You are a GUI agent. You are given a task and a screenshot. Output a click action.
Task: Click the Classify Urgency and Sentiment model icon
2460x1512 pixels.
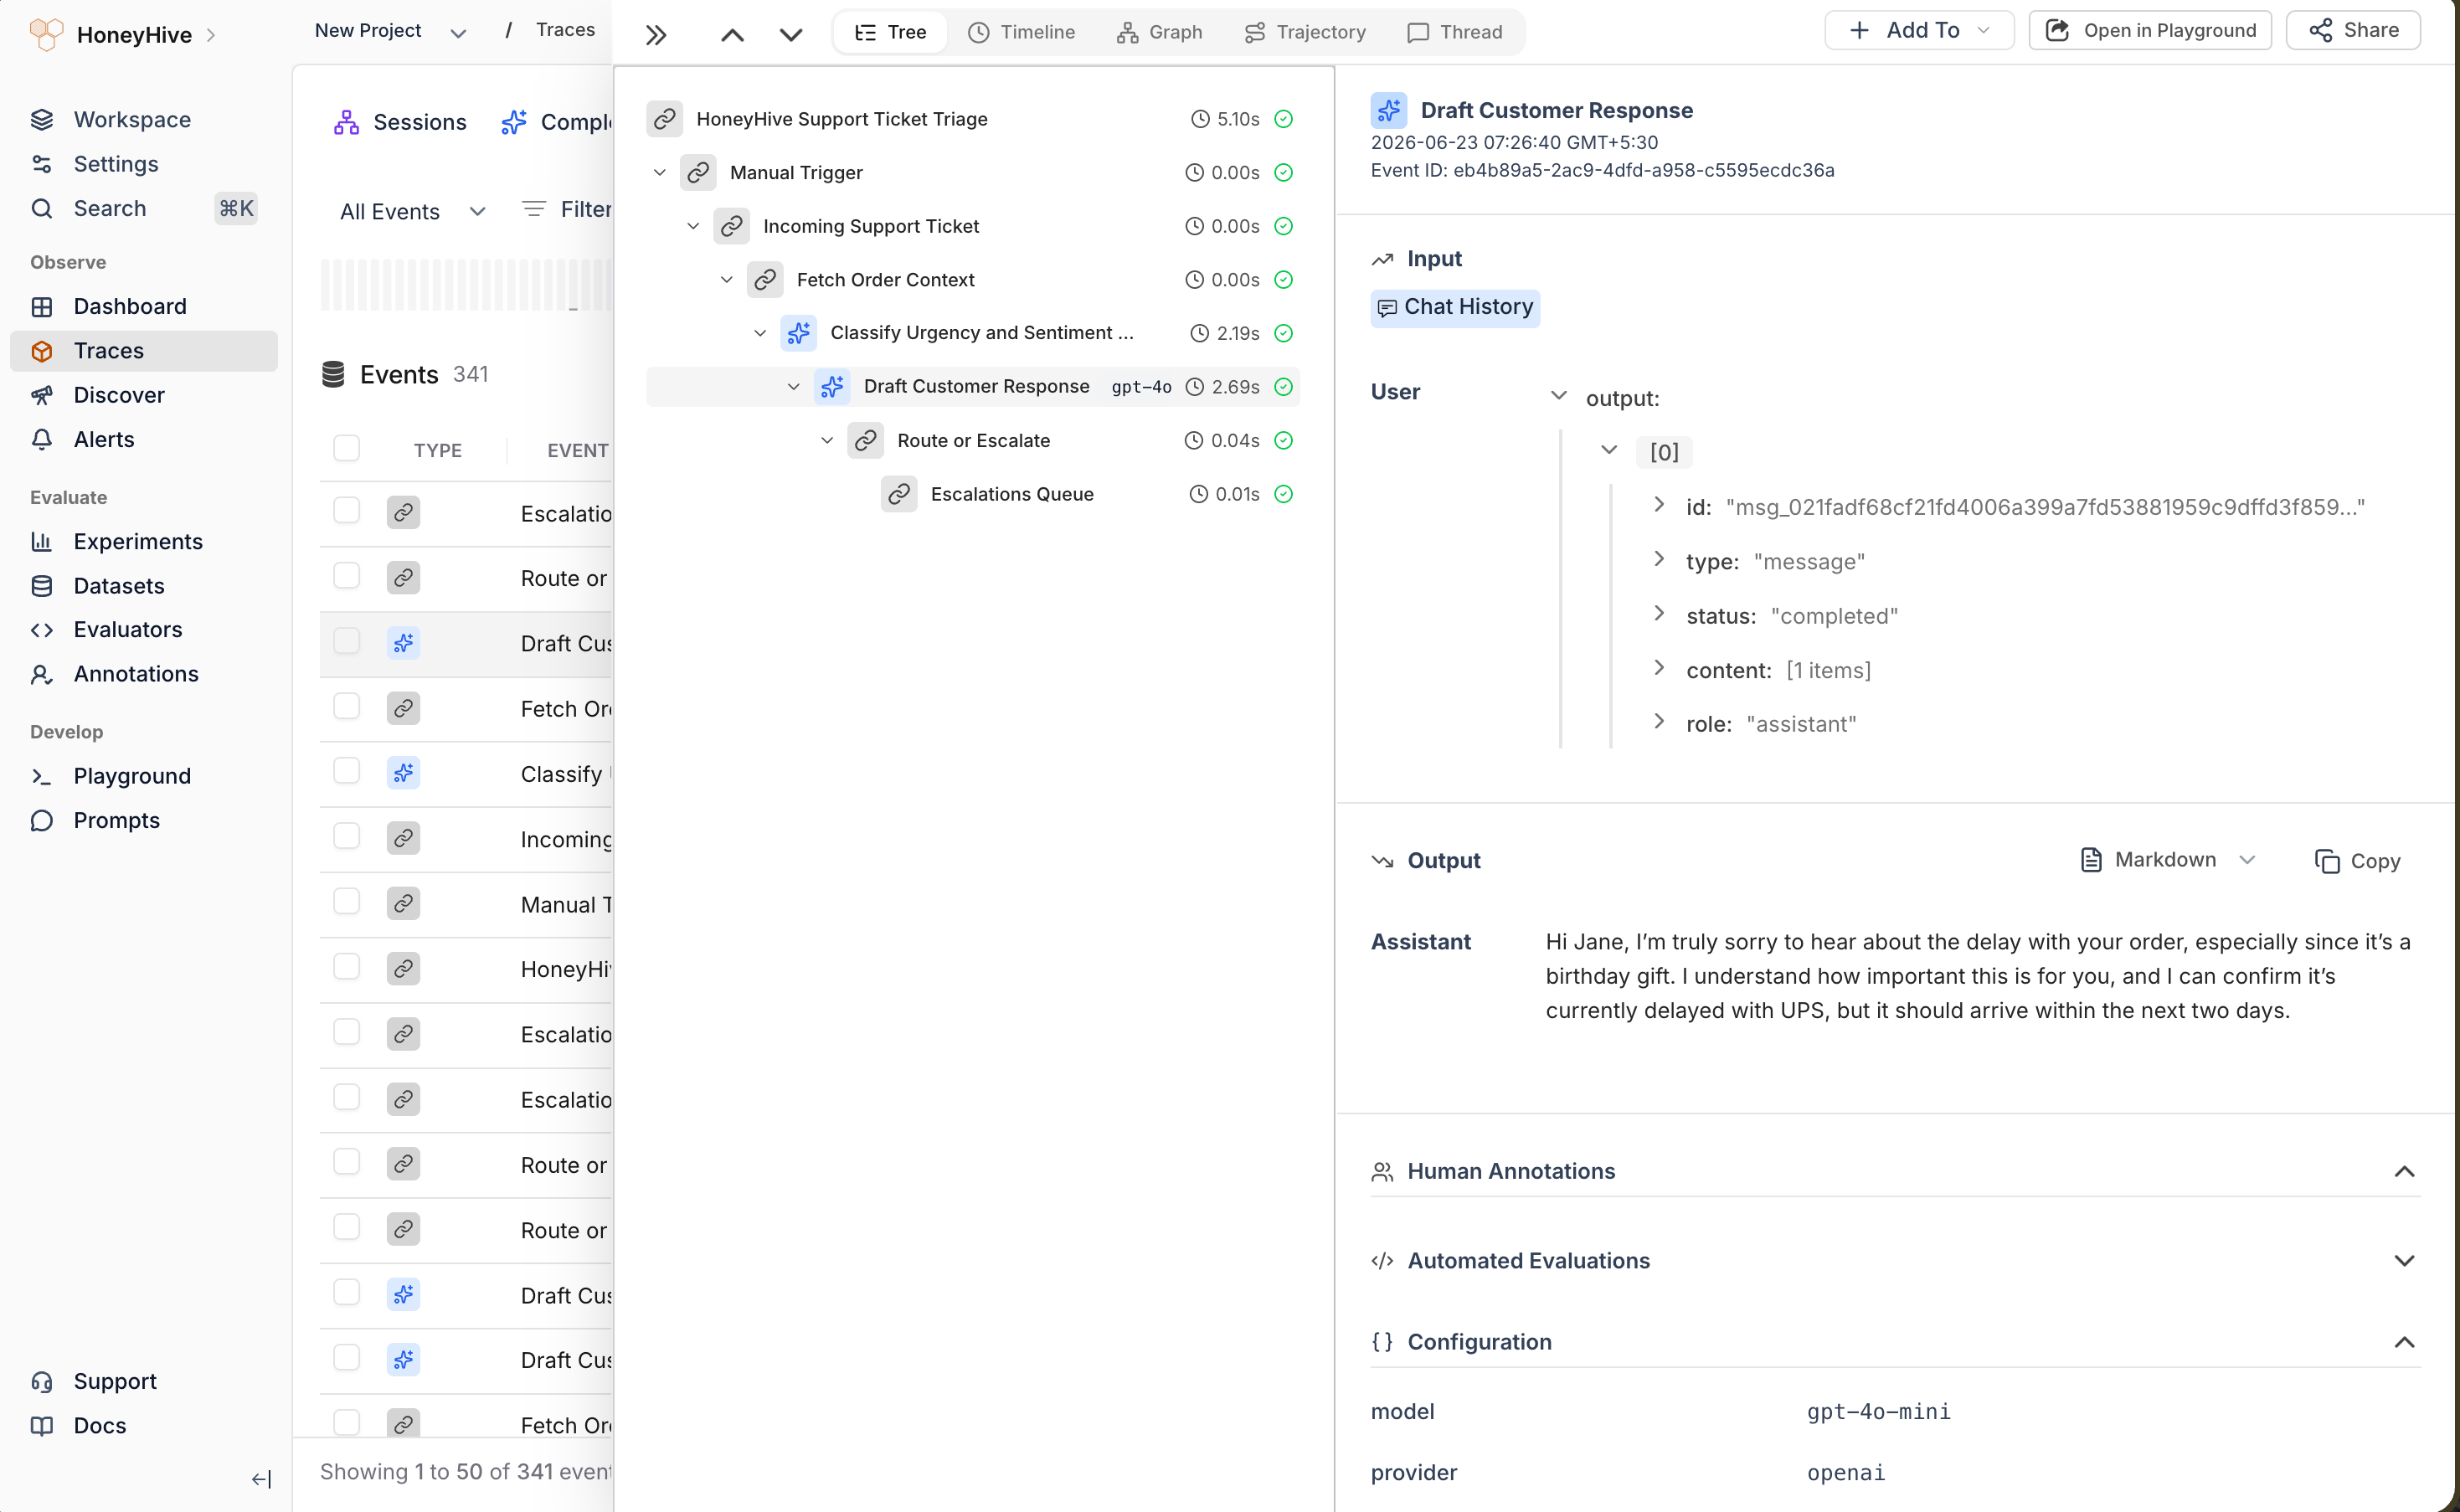798,333
